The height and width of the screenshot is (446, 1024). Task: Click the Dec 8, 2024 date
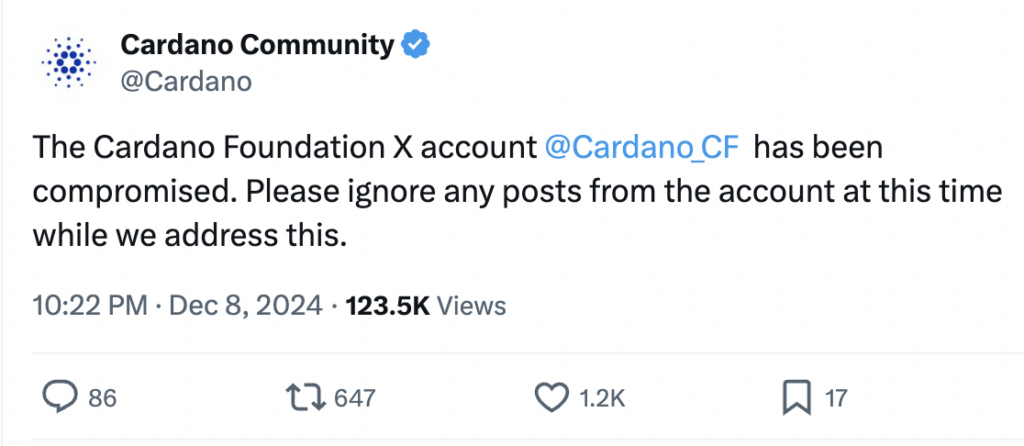pyautogui.click(x=246, y=306)
